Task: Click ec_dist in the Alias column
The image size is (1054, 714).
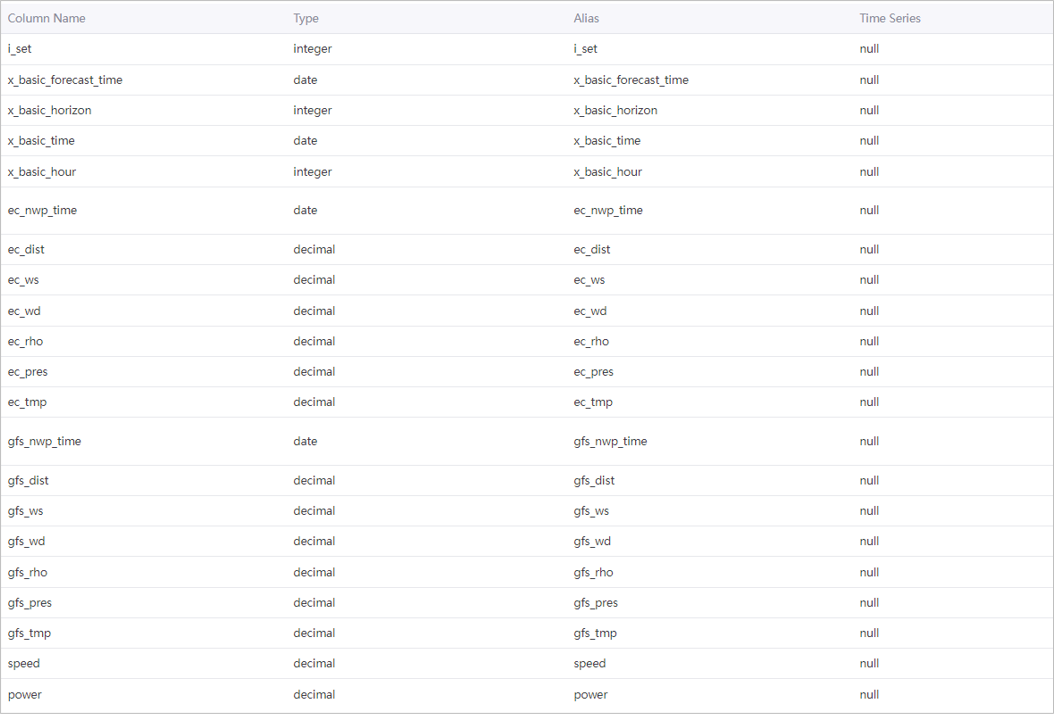Action: click(x=592, y=249)
